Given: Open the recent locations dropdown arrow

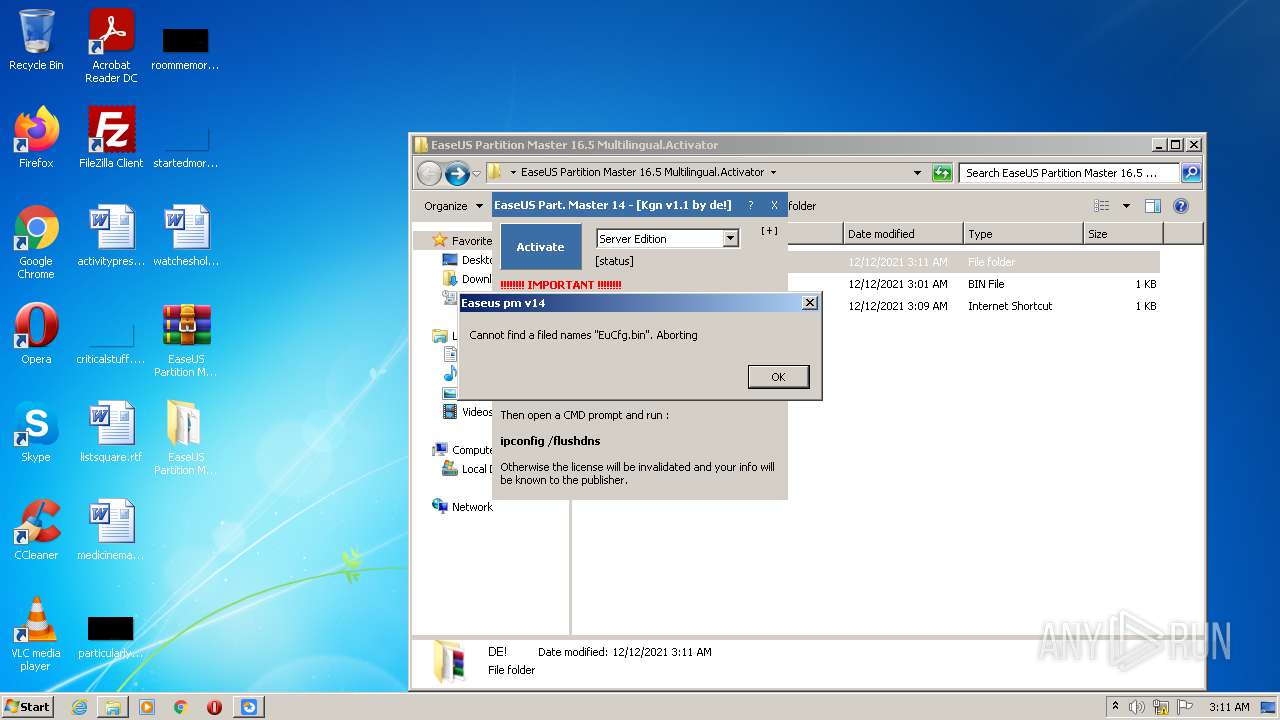Looking at the screenshot, I should tap(477, 173).
